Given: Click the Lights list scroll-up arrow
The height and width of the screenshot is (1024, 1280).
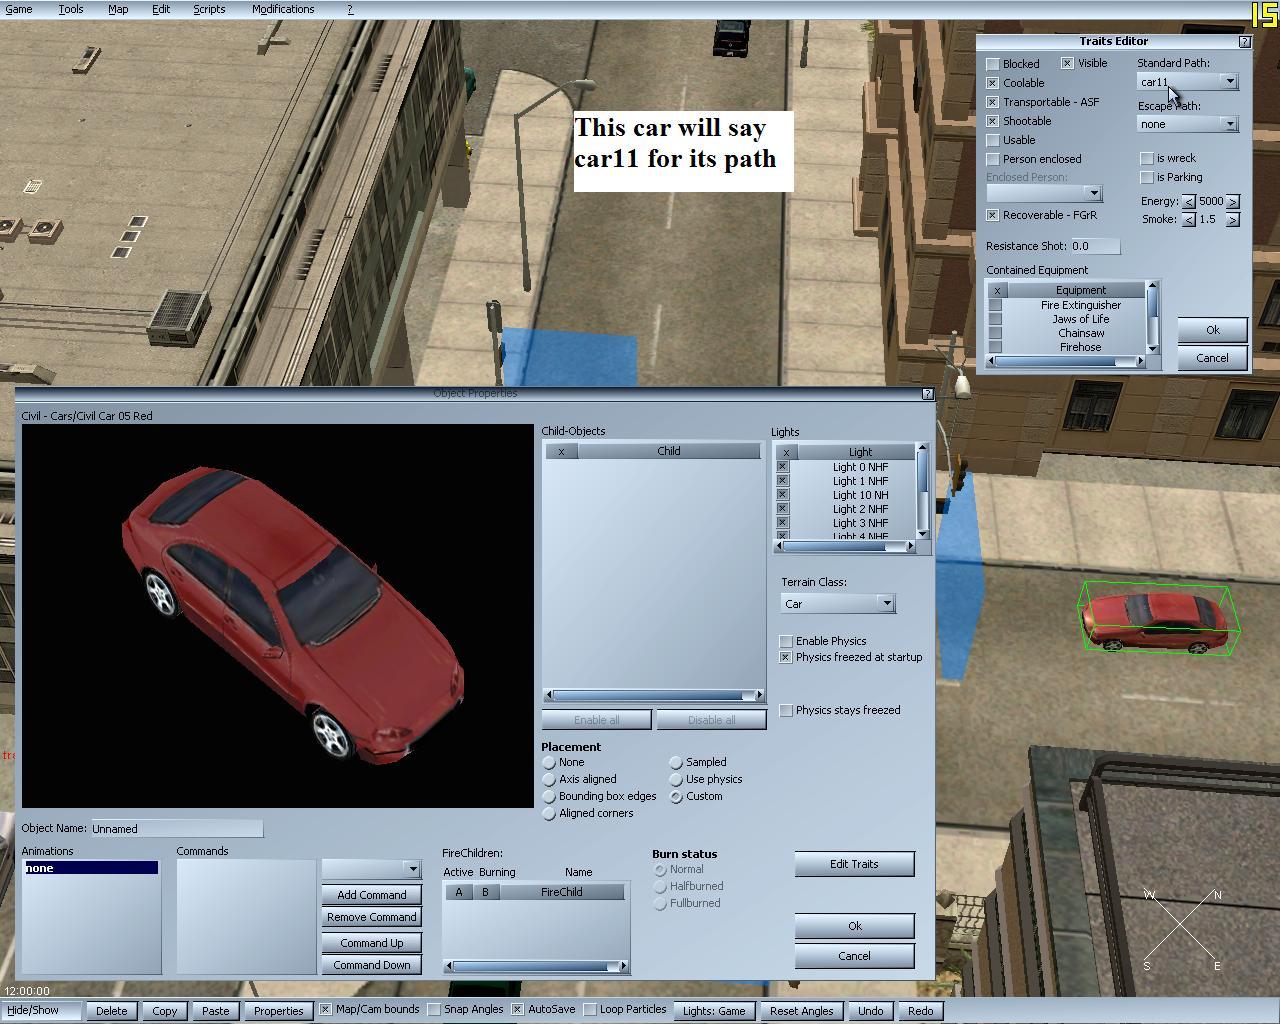Looking at the screenshot, I should [x=921, y=450].
